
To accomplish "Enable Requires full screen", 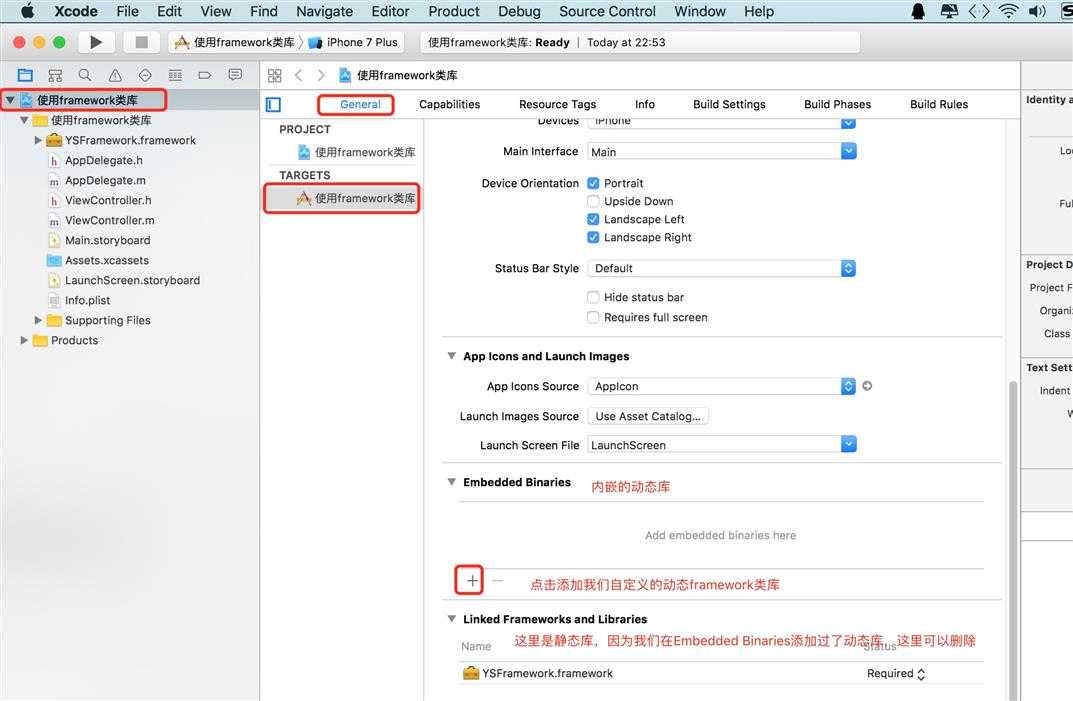I will pos(593,317).
